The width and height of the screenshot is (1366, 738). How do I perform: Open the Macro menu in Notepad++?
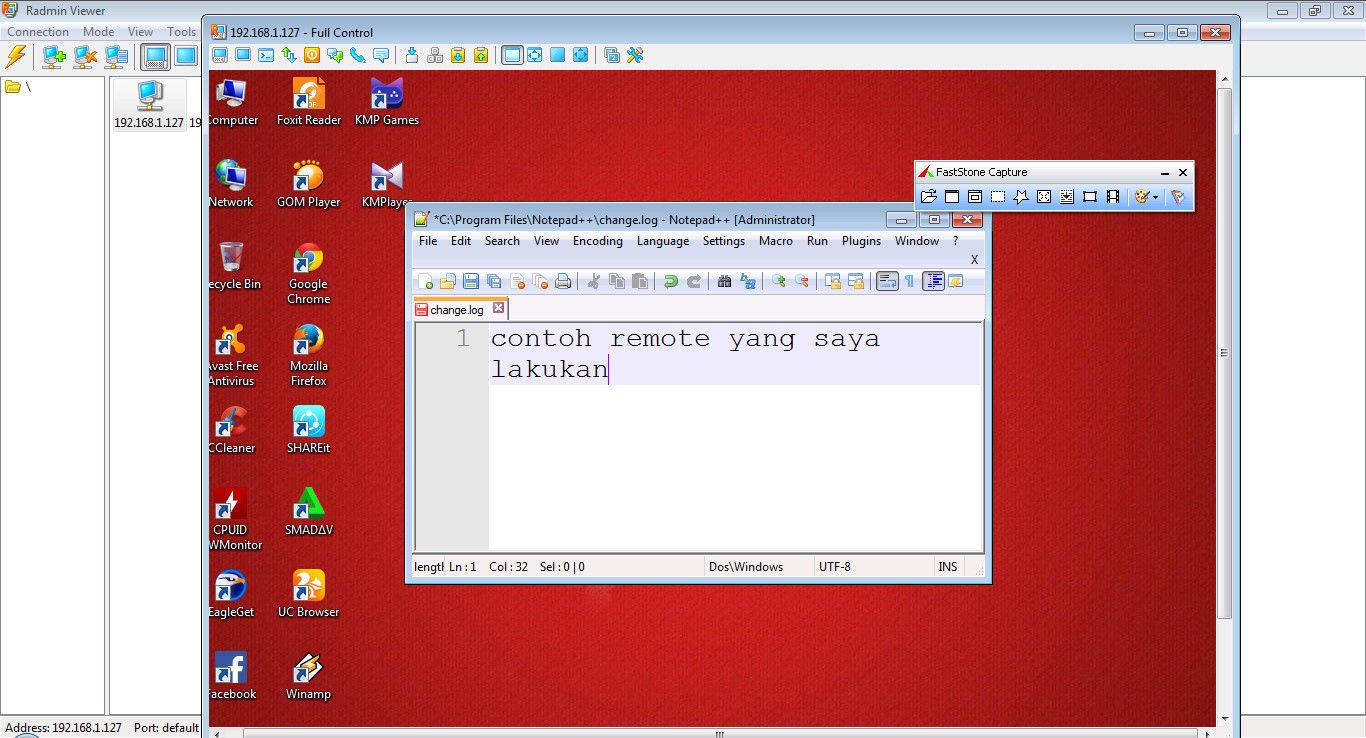(x=776, y=241)
